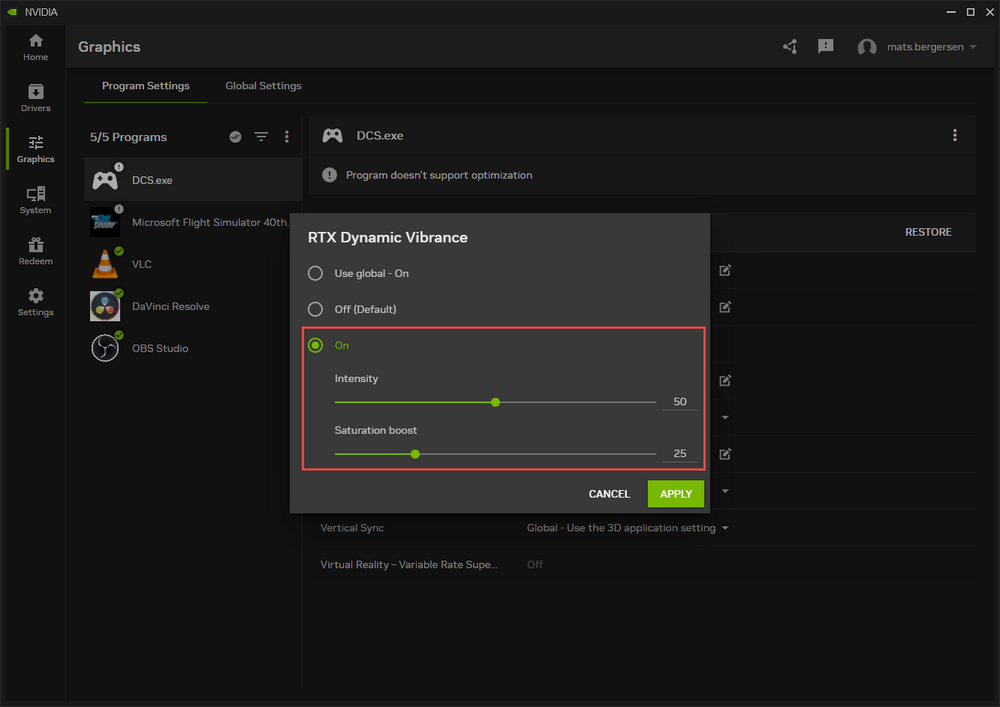Open filter icon in programs list
1000x707 pixels.
[261, 137]
